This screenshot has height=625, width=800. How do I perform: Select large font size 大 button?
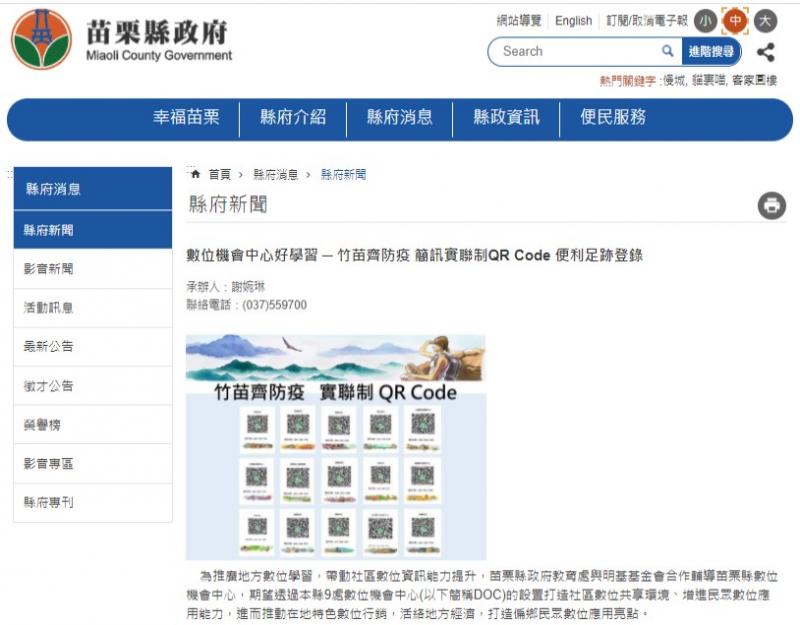pyautogui.click(x=765, y=21)
